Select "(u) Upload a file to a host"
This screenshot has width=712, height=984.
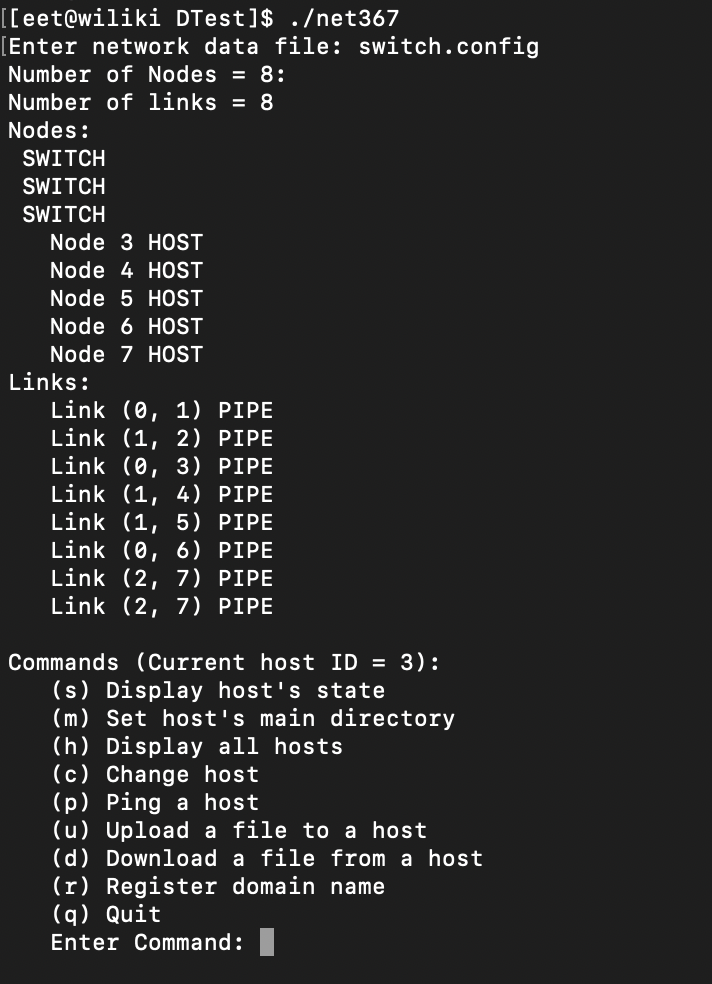coord(238,830)
